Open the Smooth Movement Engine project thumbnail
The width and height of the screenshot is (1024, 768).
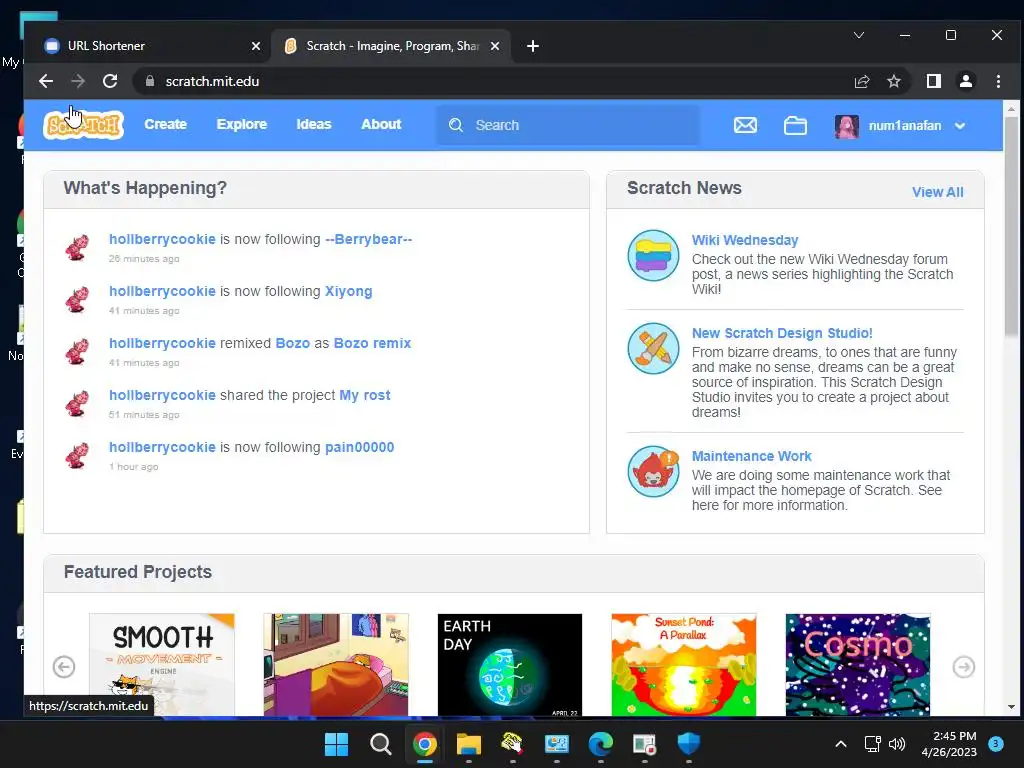pyautogui.click(x=161, y=664)
